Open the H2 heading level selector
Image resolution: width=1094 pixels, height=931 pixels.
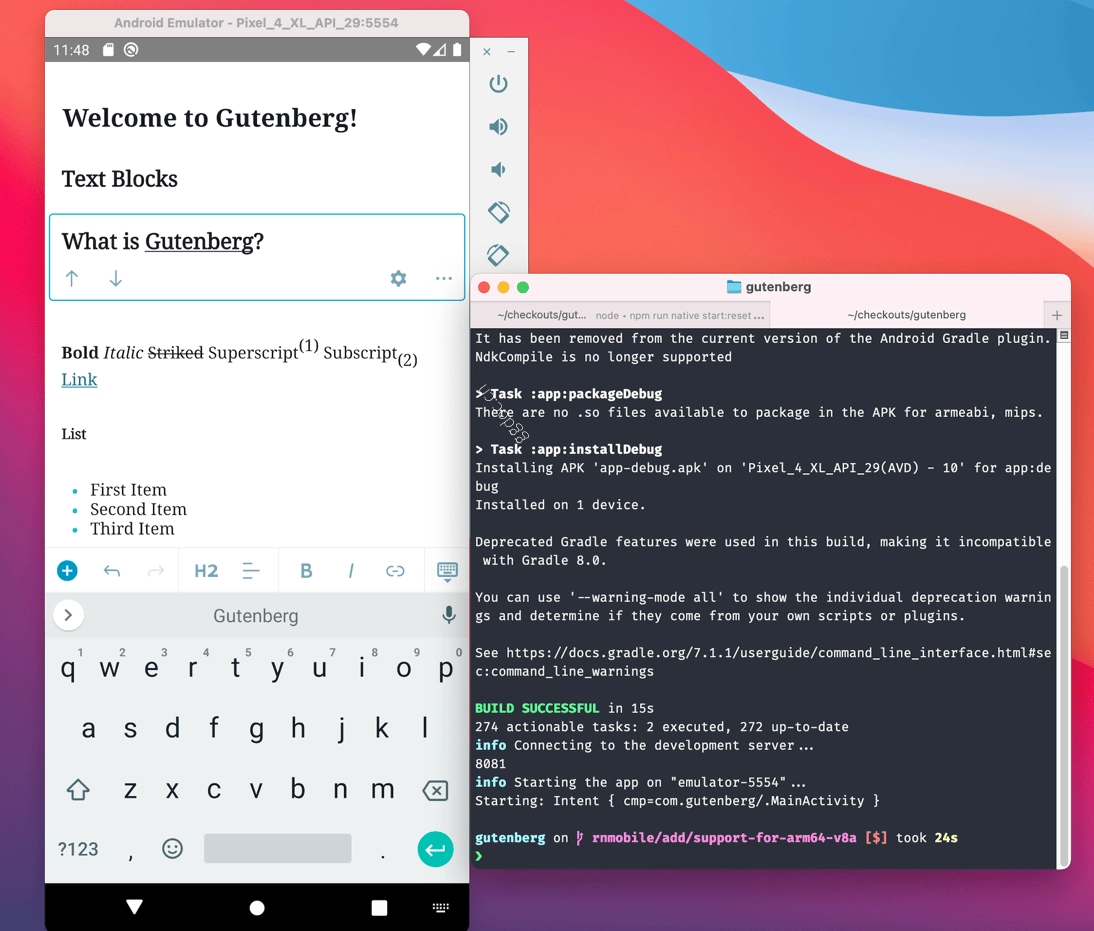tap(206, 571)
